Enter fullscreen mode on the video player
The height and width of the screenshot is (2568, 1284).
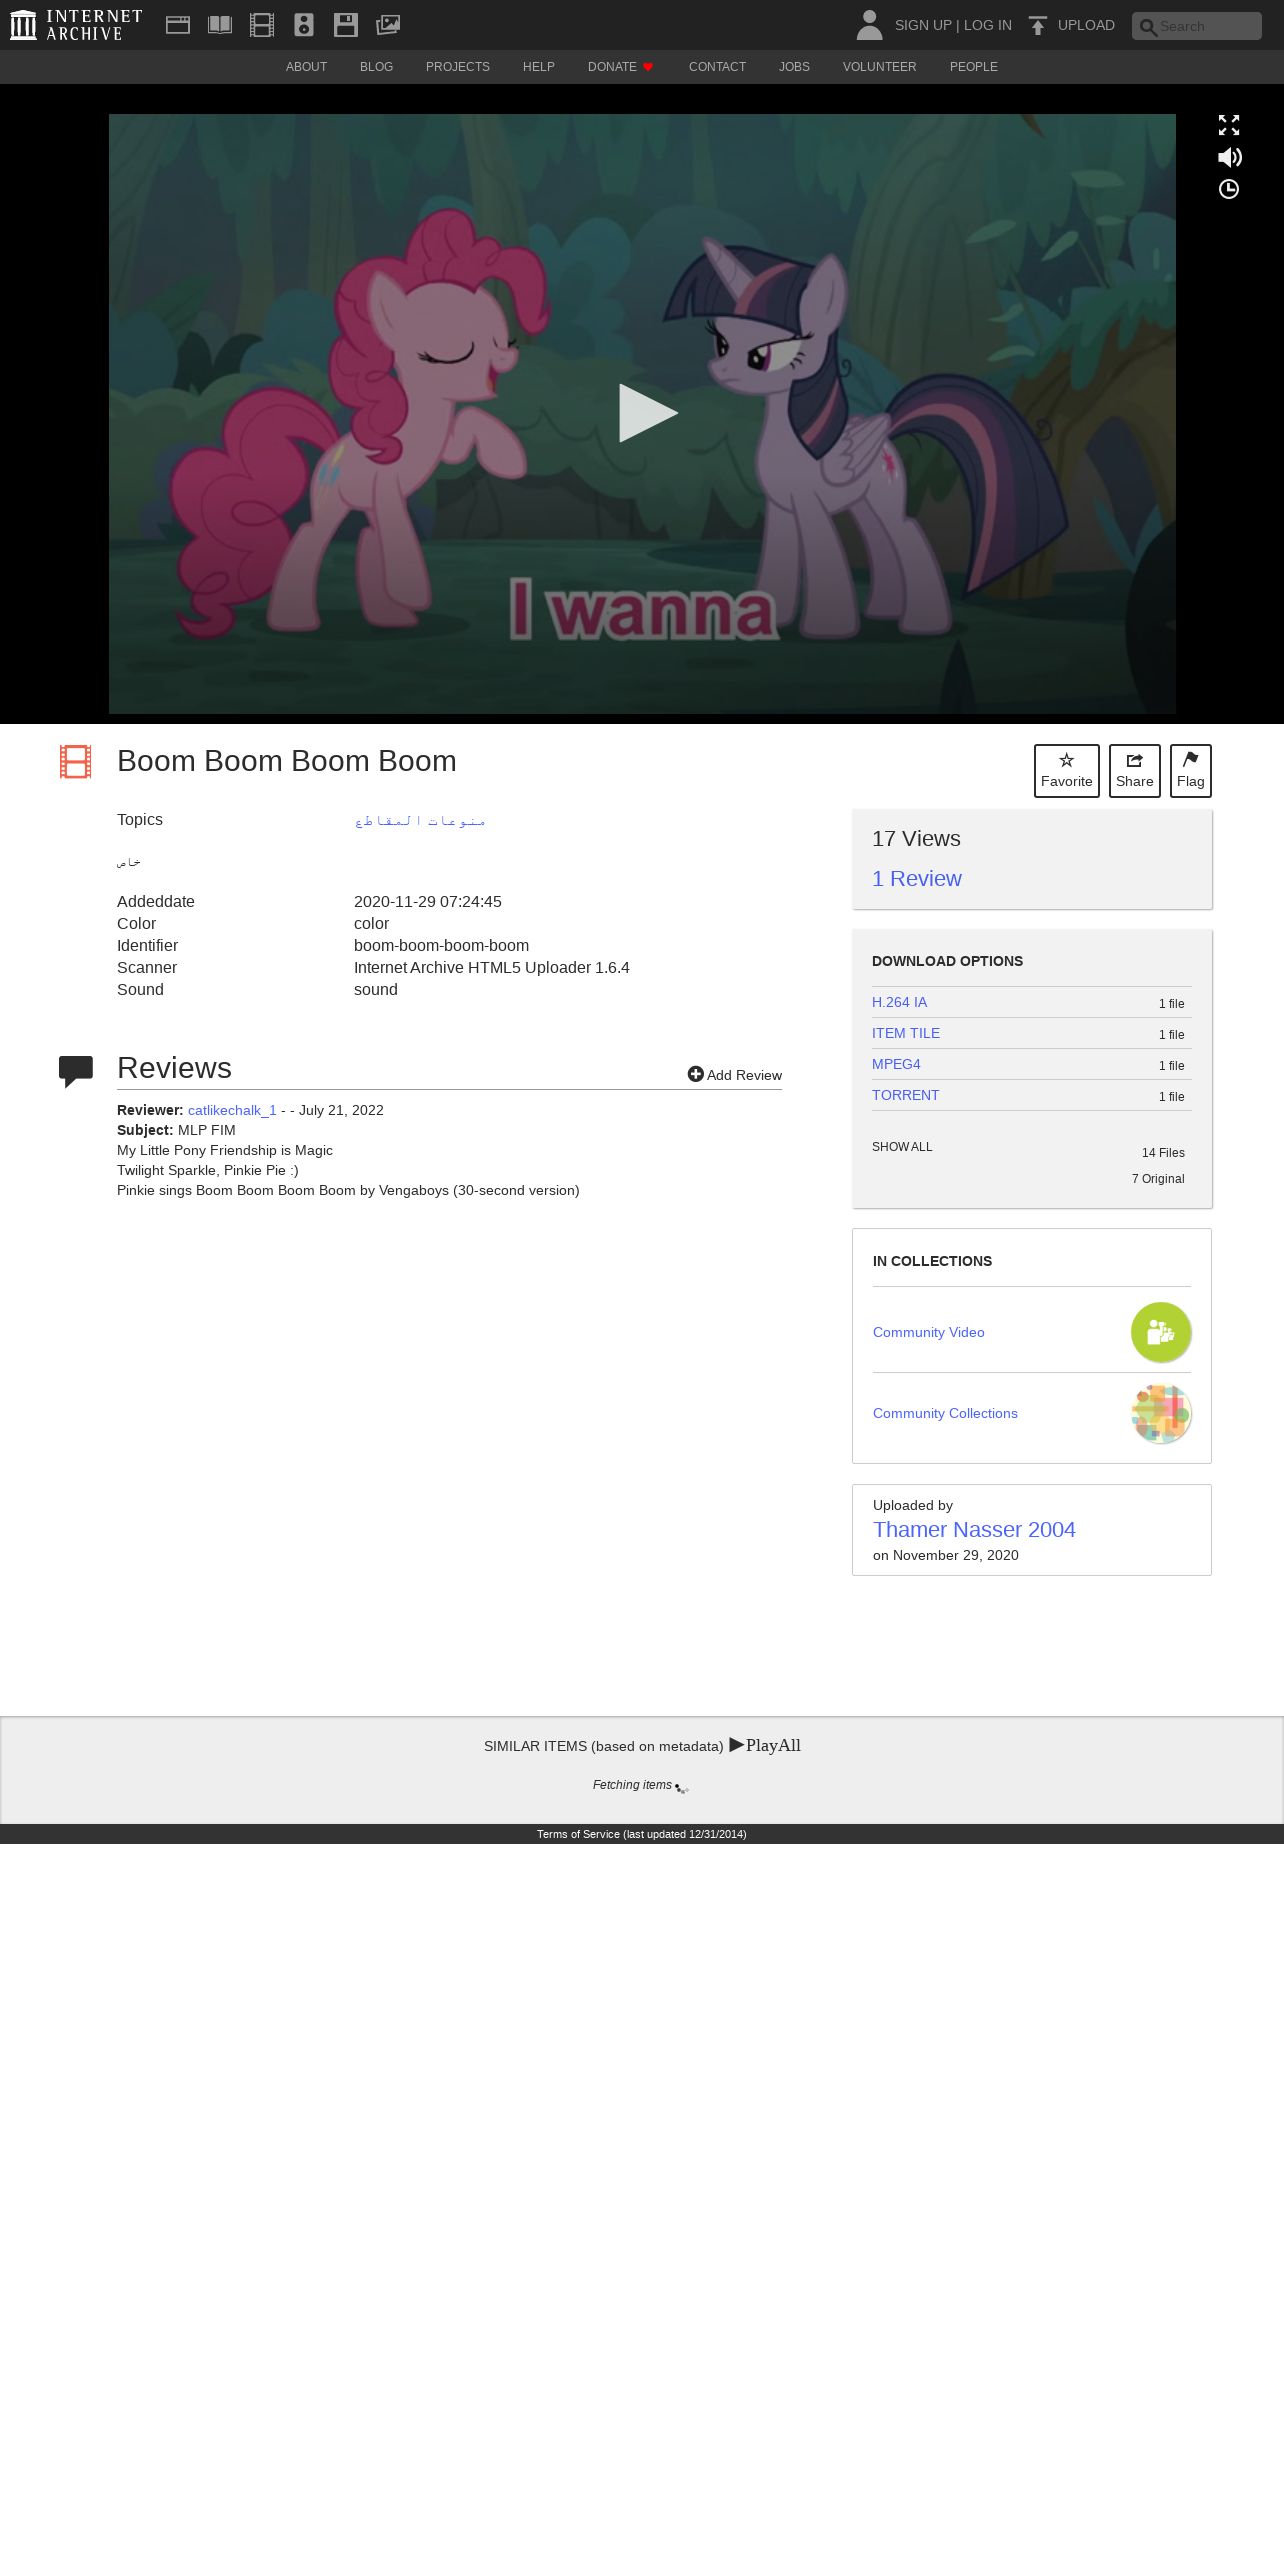click(1229, 125)
